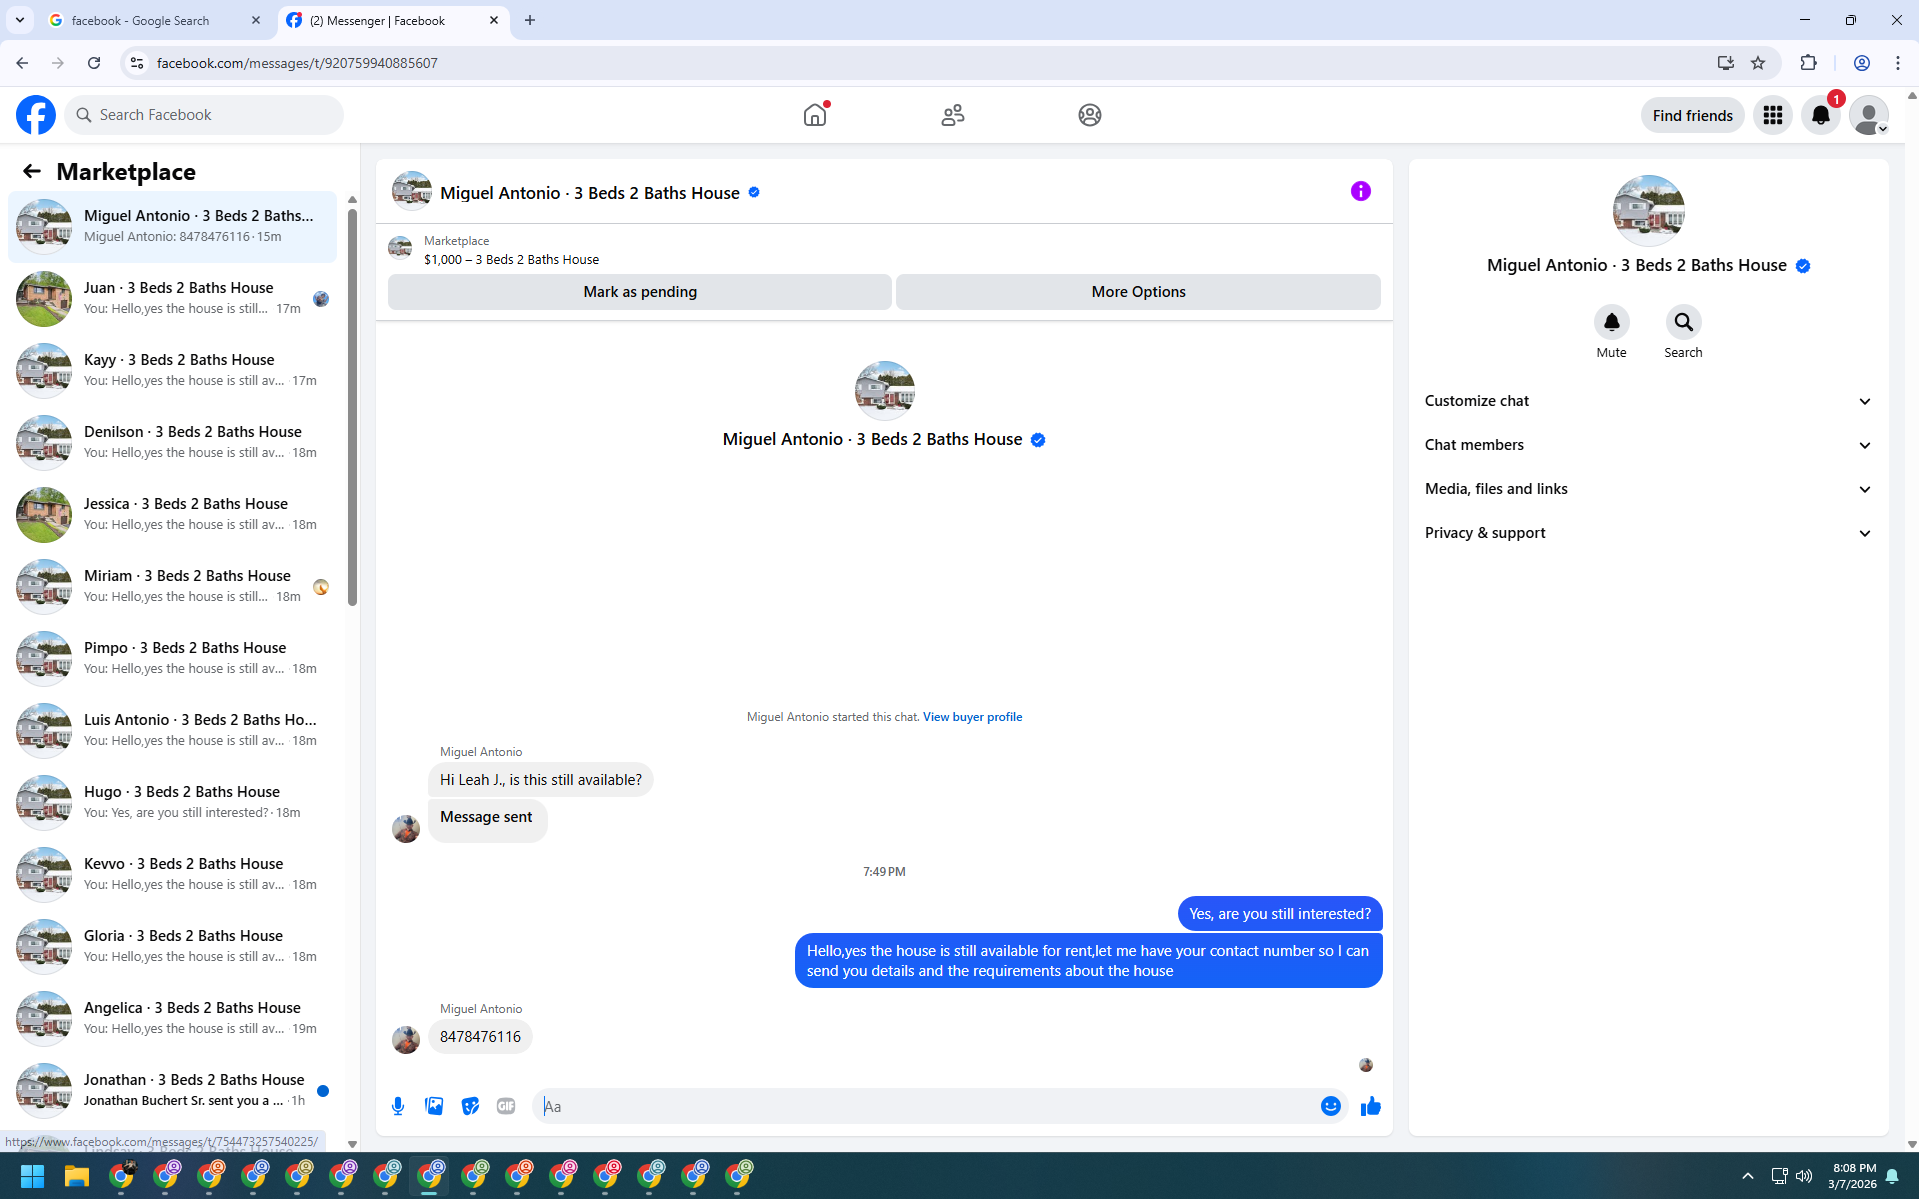Attach a photo or file
Viewport: 1919px width, 1199px height.
434,1106
